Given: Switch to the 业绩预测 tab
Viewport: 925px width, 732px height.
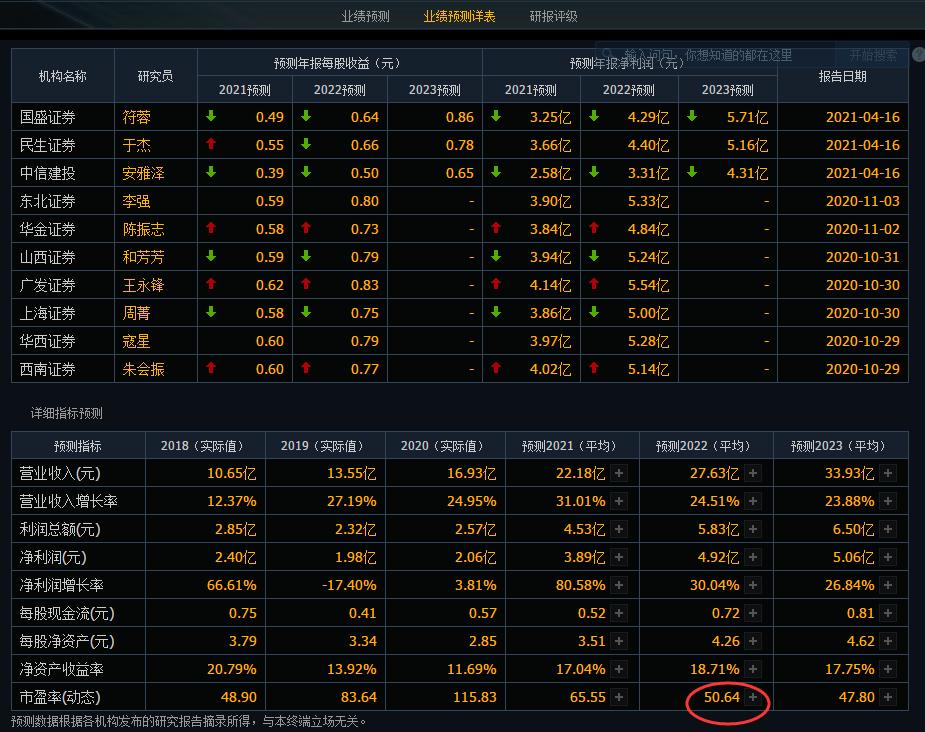Looking at the screenshot, I should [365, 17].
